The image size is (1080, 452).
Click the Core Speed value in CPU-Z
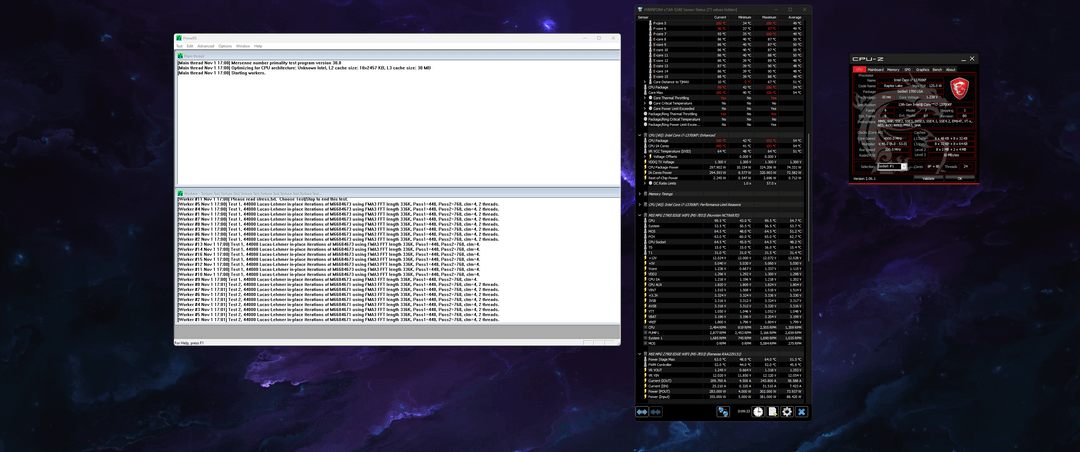point(893,138)
